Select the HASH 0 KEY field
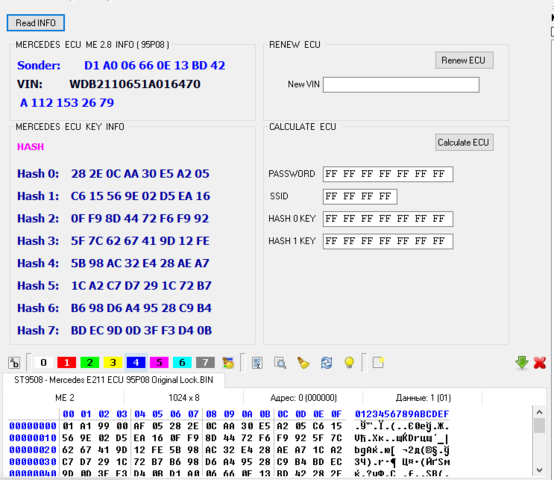 click(388, 219)
